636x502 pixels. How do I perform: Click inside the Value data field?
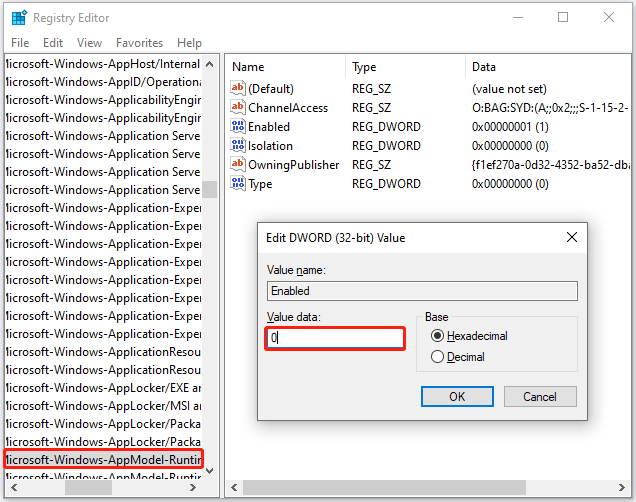click(x=335, y=338)
